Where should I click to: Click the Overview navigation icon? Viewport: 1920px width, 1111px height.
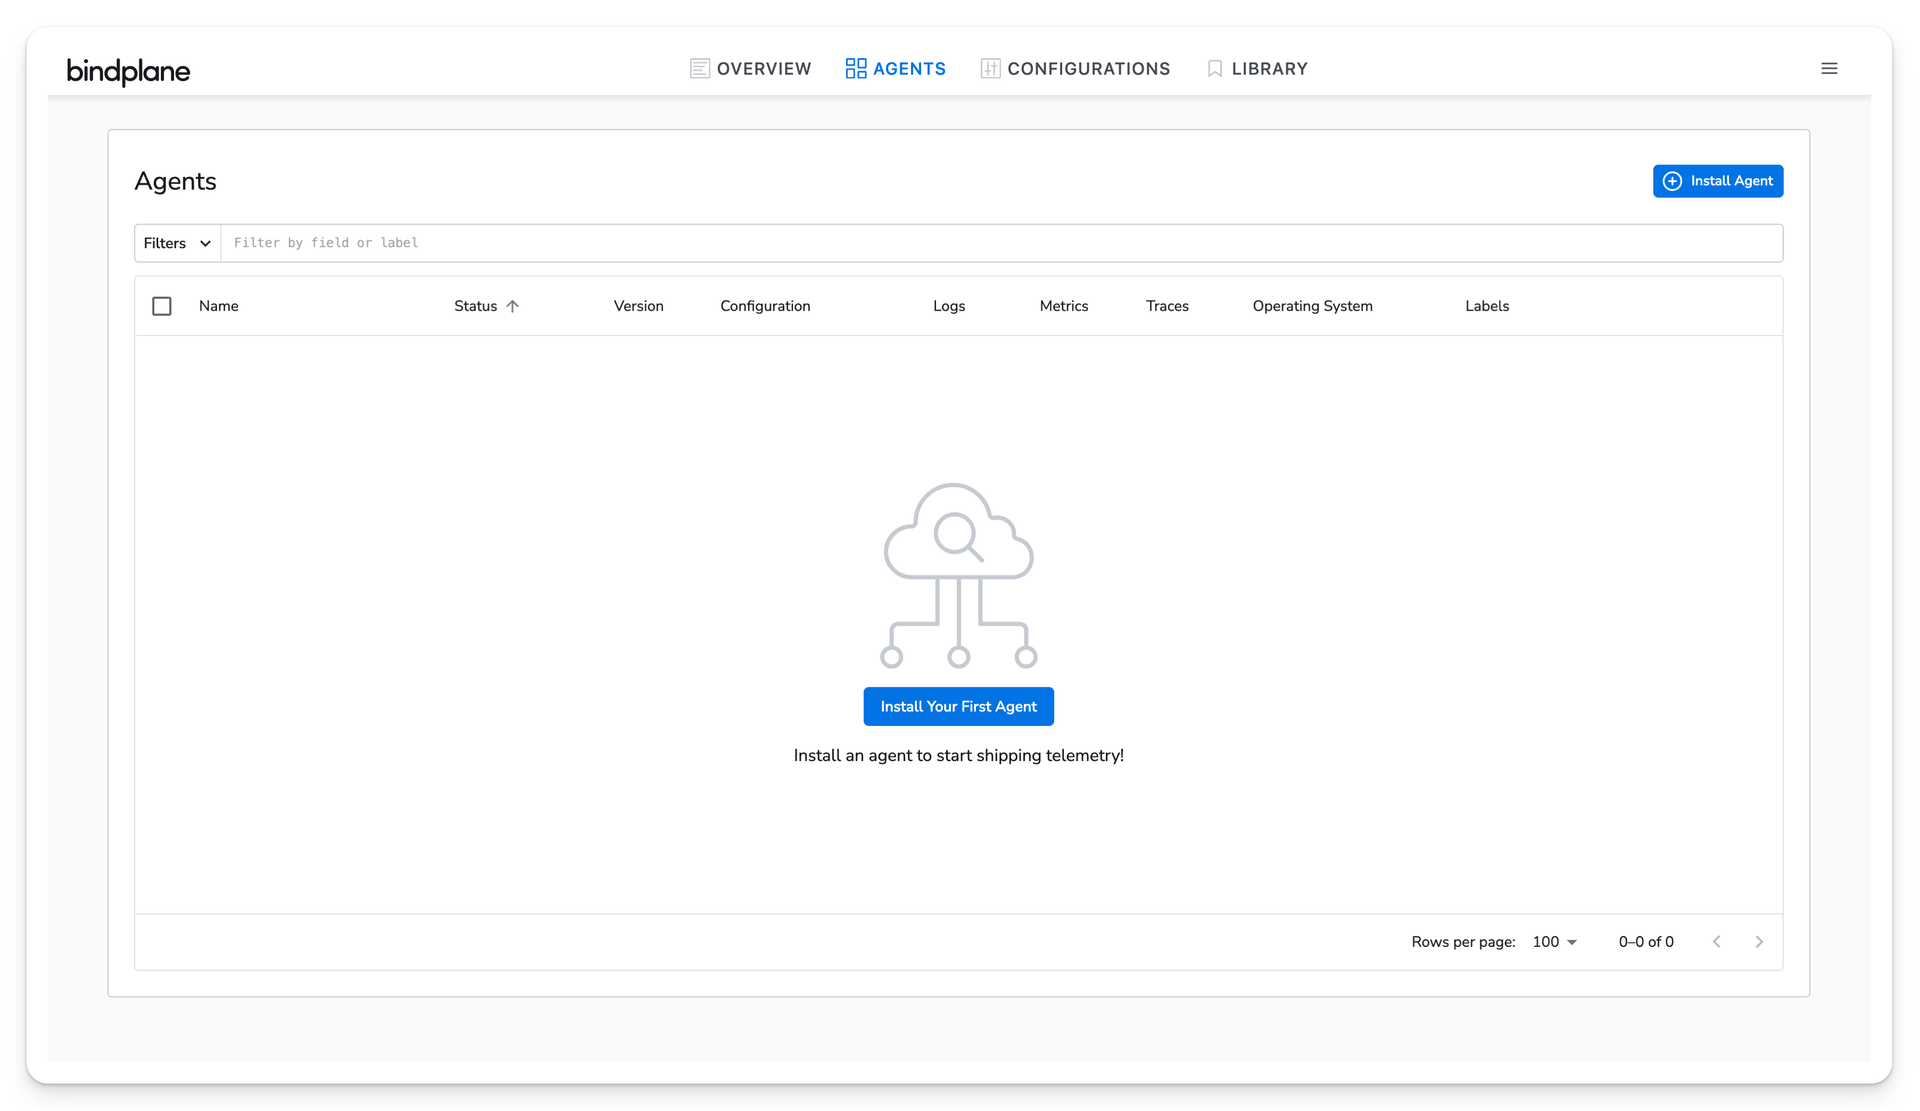click(698, 69)
